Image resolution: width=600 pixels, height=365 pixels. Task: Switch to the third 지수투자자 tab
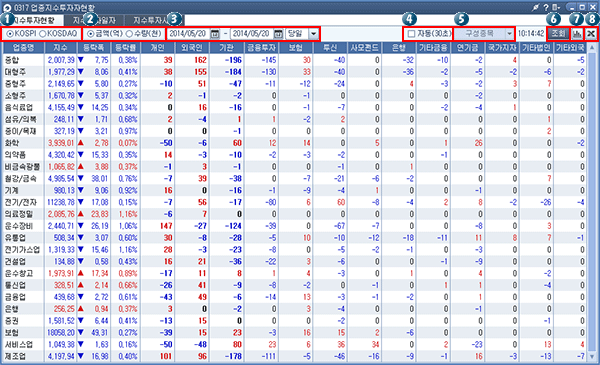pyautogui.click(x=154, y=20)
